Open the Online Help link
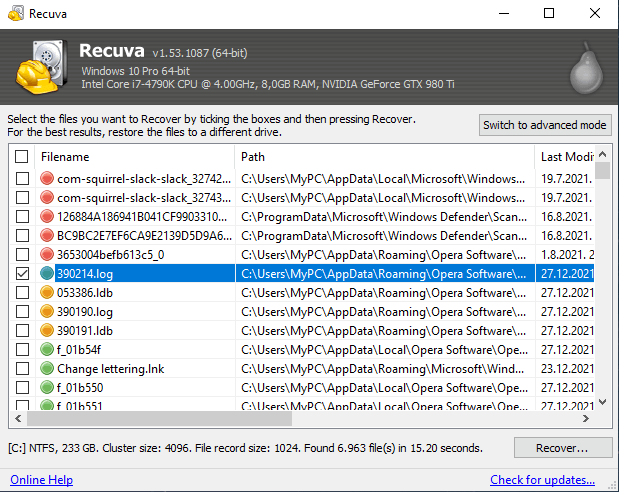 pos(41,480)
